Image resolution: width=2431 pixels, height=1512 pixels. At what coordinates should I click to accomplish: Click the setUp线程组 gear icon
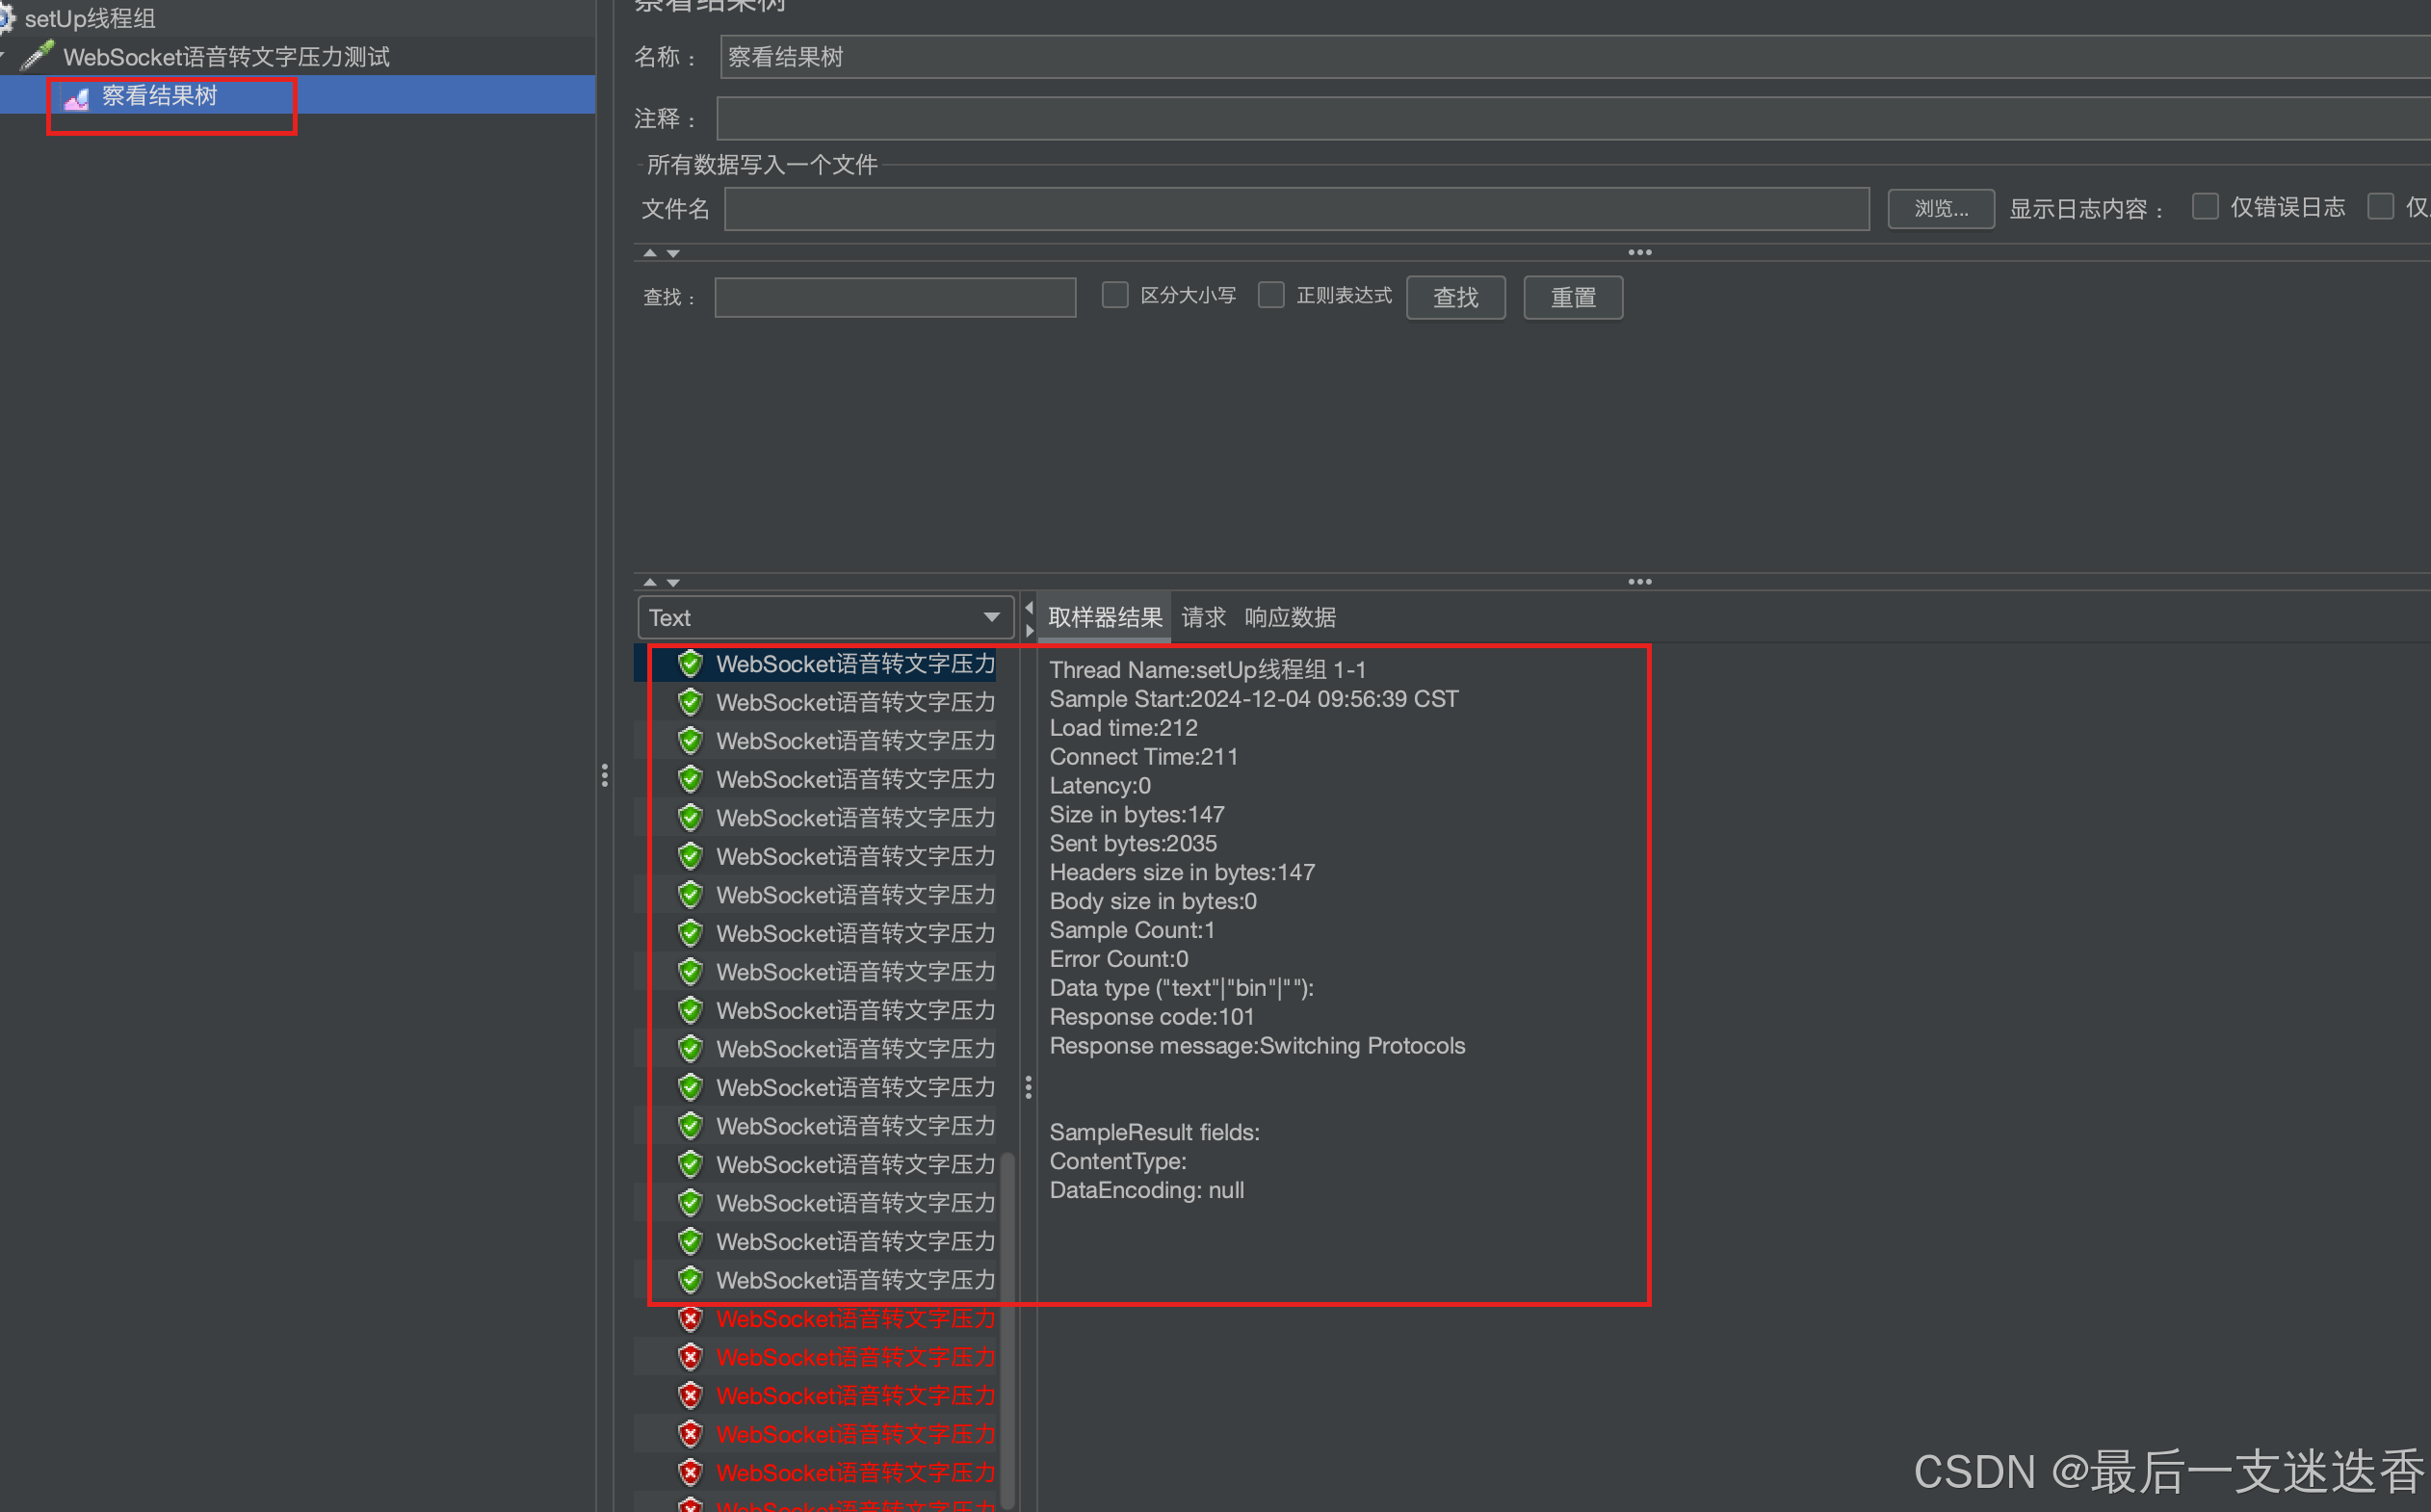point(6,18)
